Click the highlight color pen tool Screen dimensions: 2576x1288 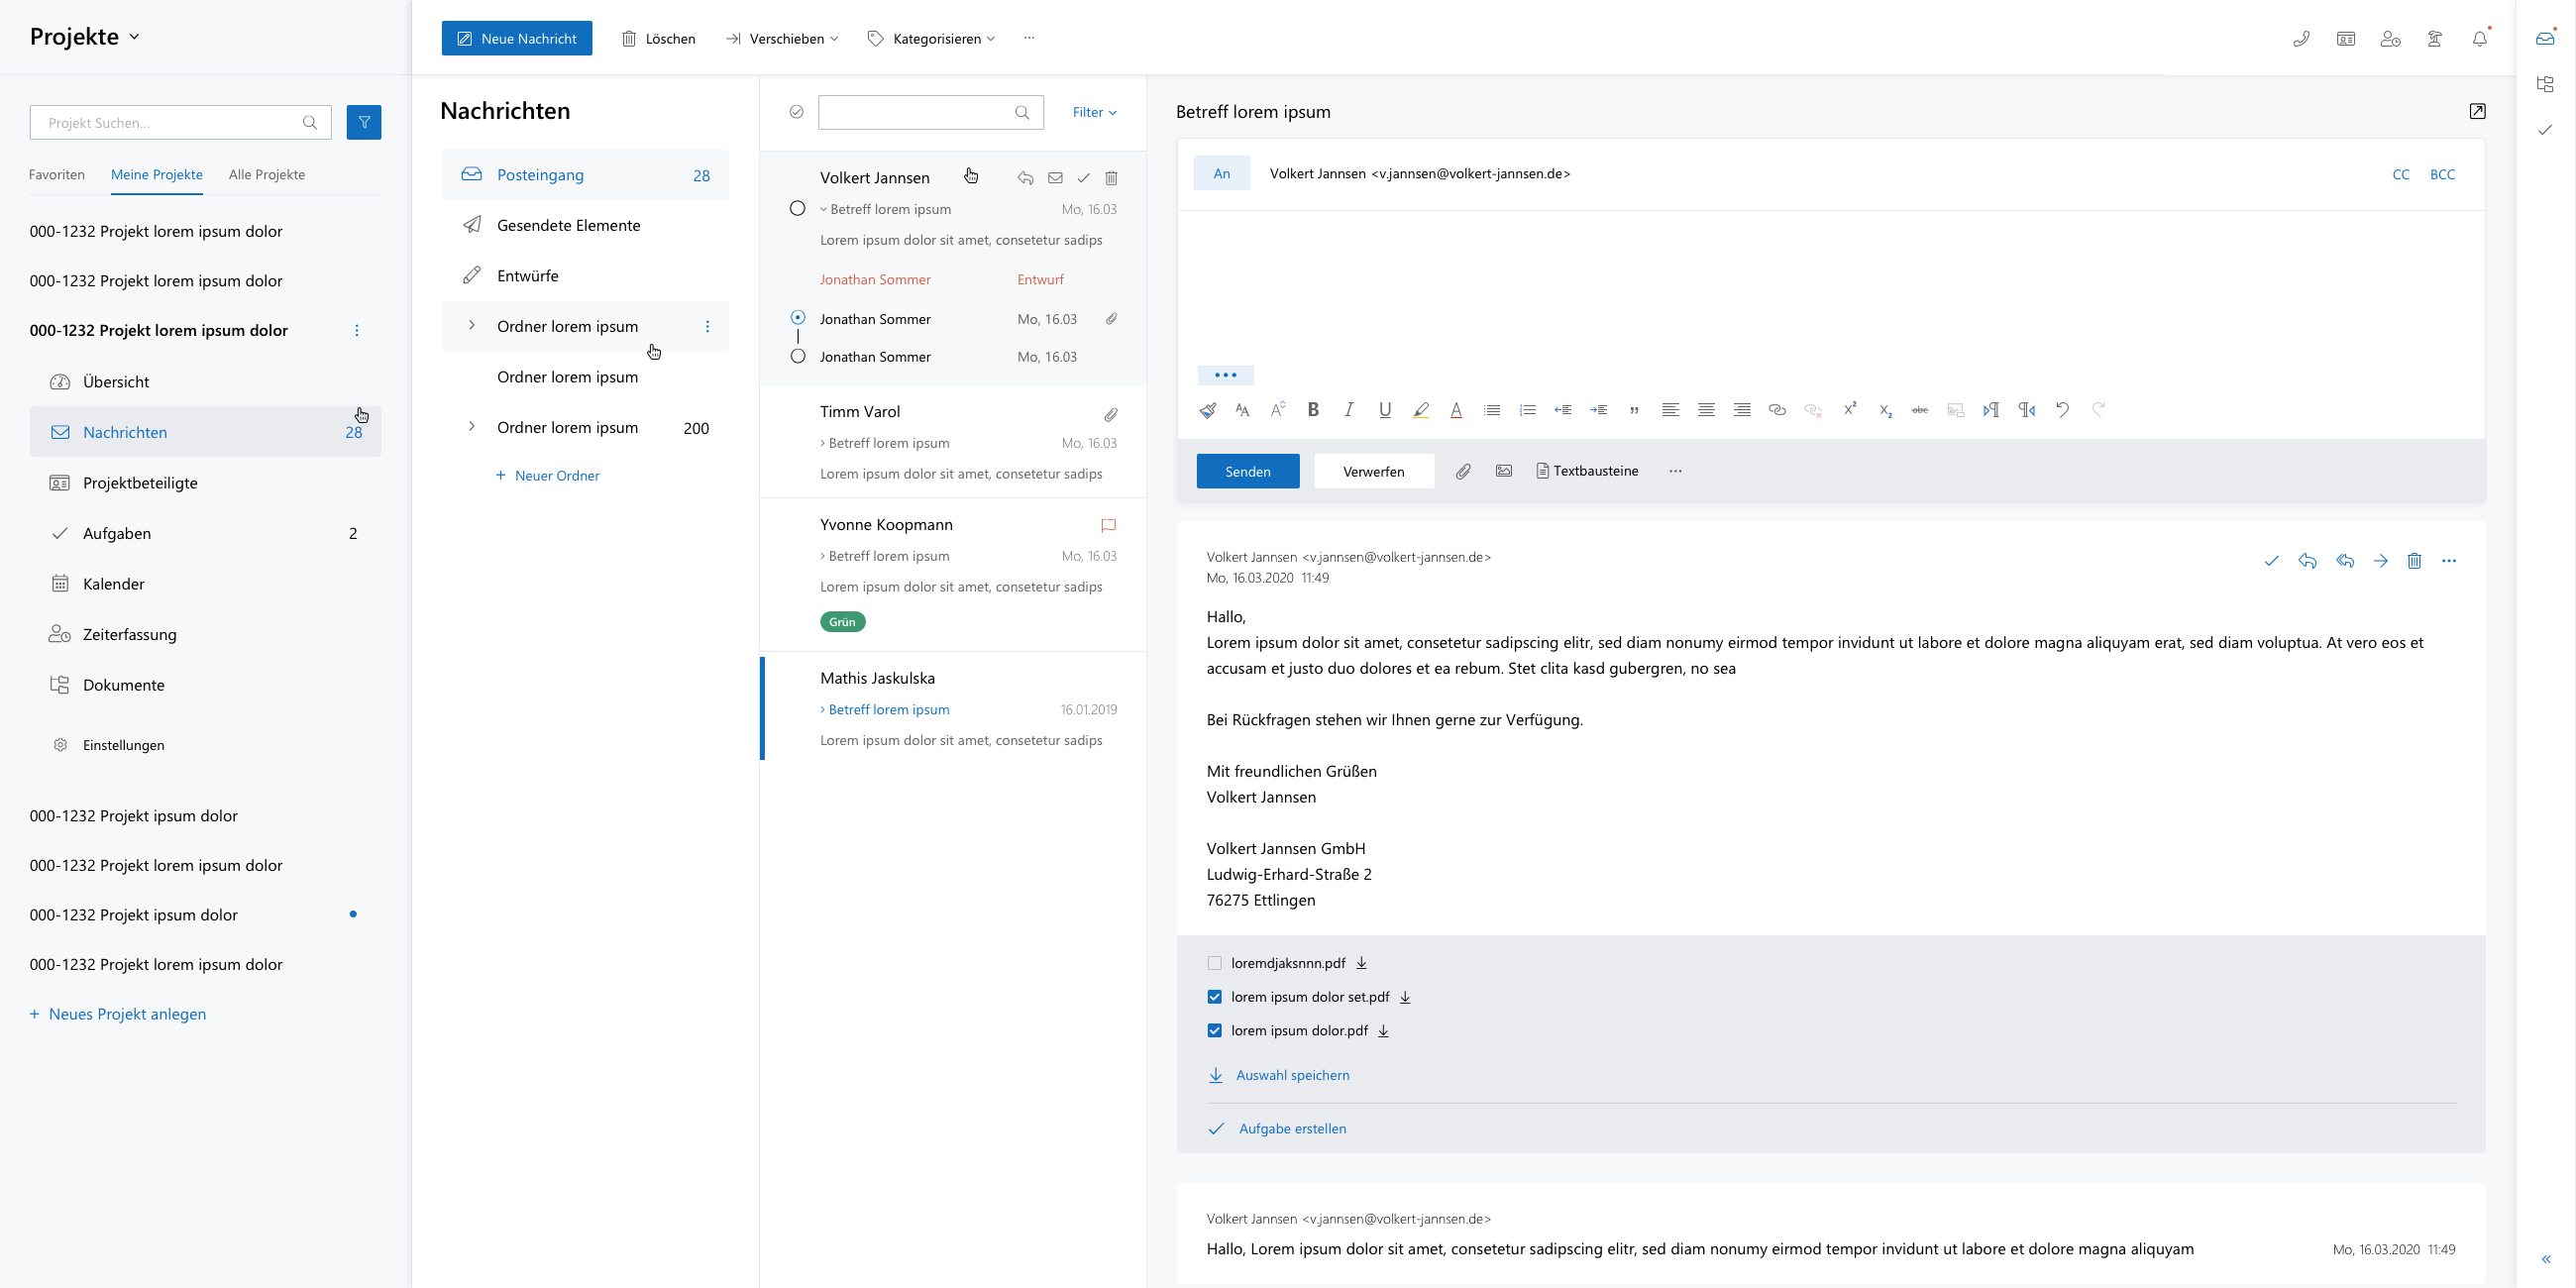[x=1421, y=409]
